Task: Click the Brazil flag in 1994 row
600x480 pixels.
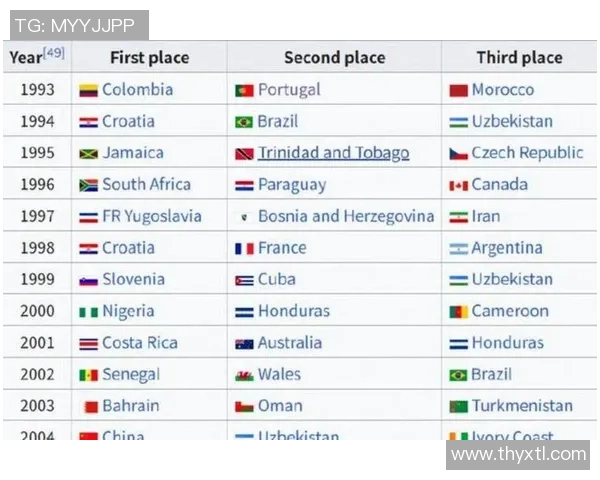Action: [244, 122]
